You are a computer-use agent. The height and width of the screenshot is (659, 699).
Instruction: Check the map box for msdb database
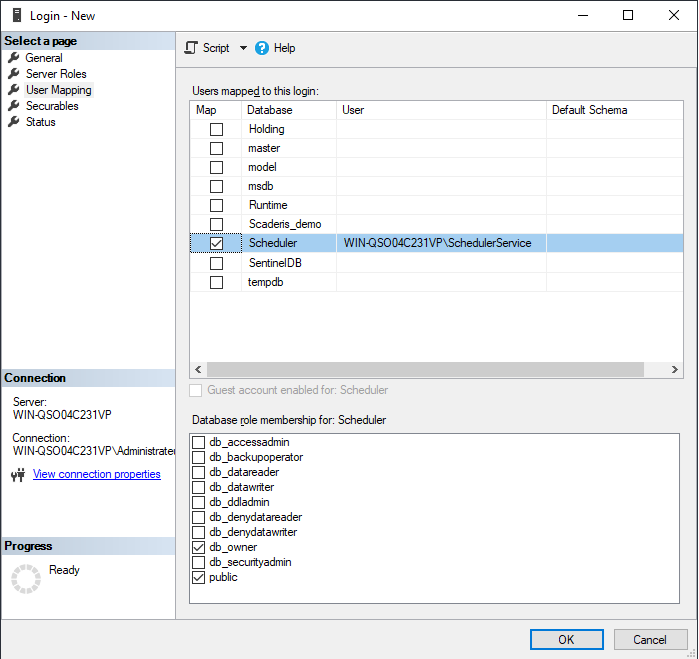tap(216, 186)
